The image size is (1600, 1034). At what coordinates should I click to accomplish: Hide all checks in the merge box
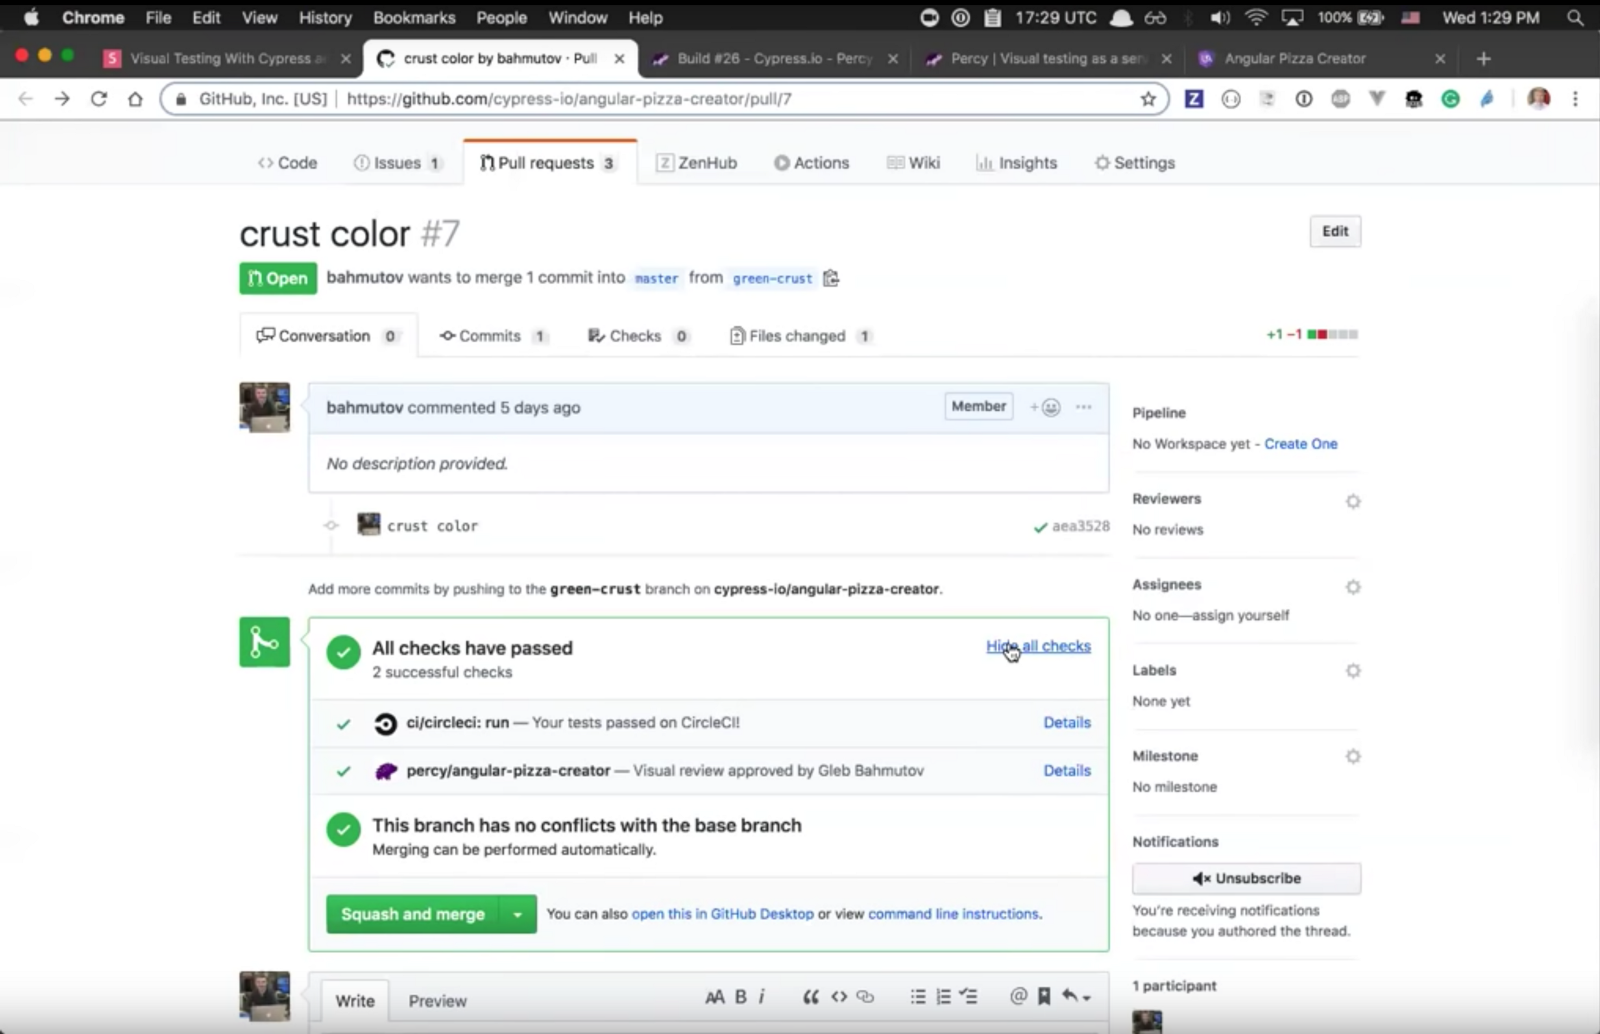click(1038, 646)
